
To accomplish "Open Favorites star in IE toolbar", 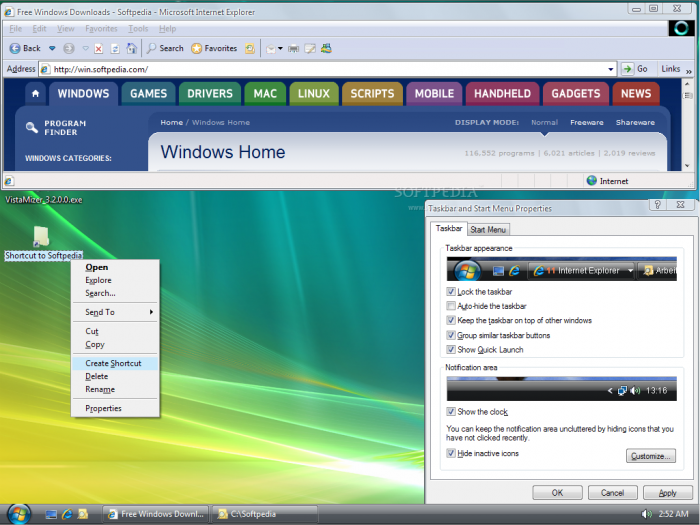I will [x=214, y=48].
